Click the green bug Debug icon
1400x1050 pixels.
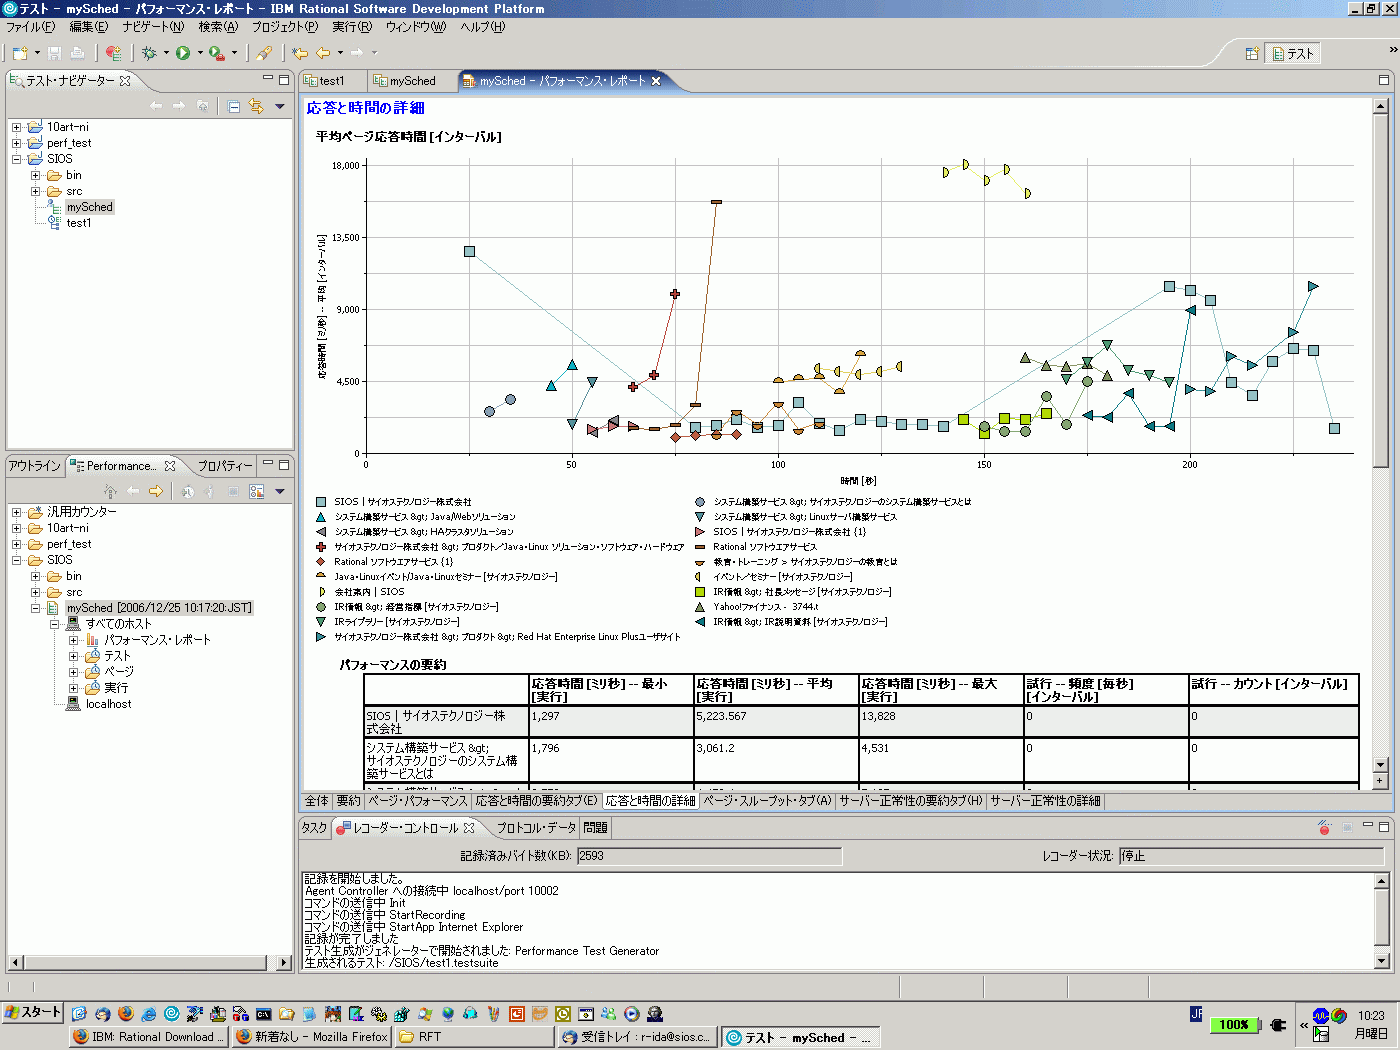point(149,53)
